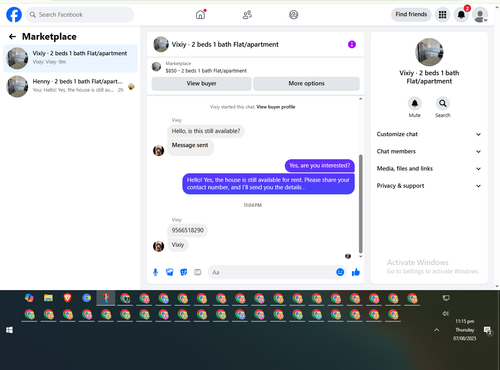Click the attach photo icon
The image size is (500, 370).
pos(170,272)
